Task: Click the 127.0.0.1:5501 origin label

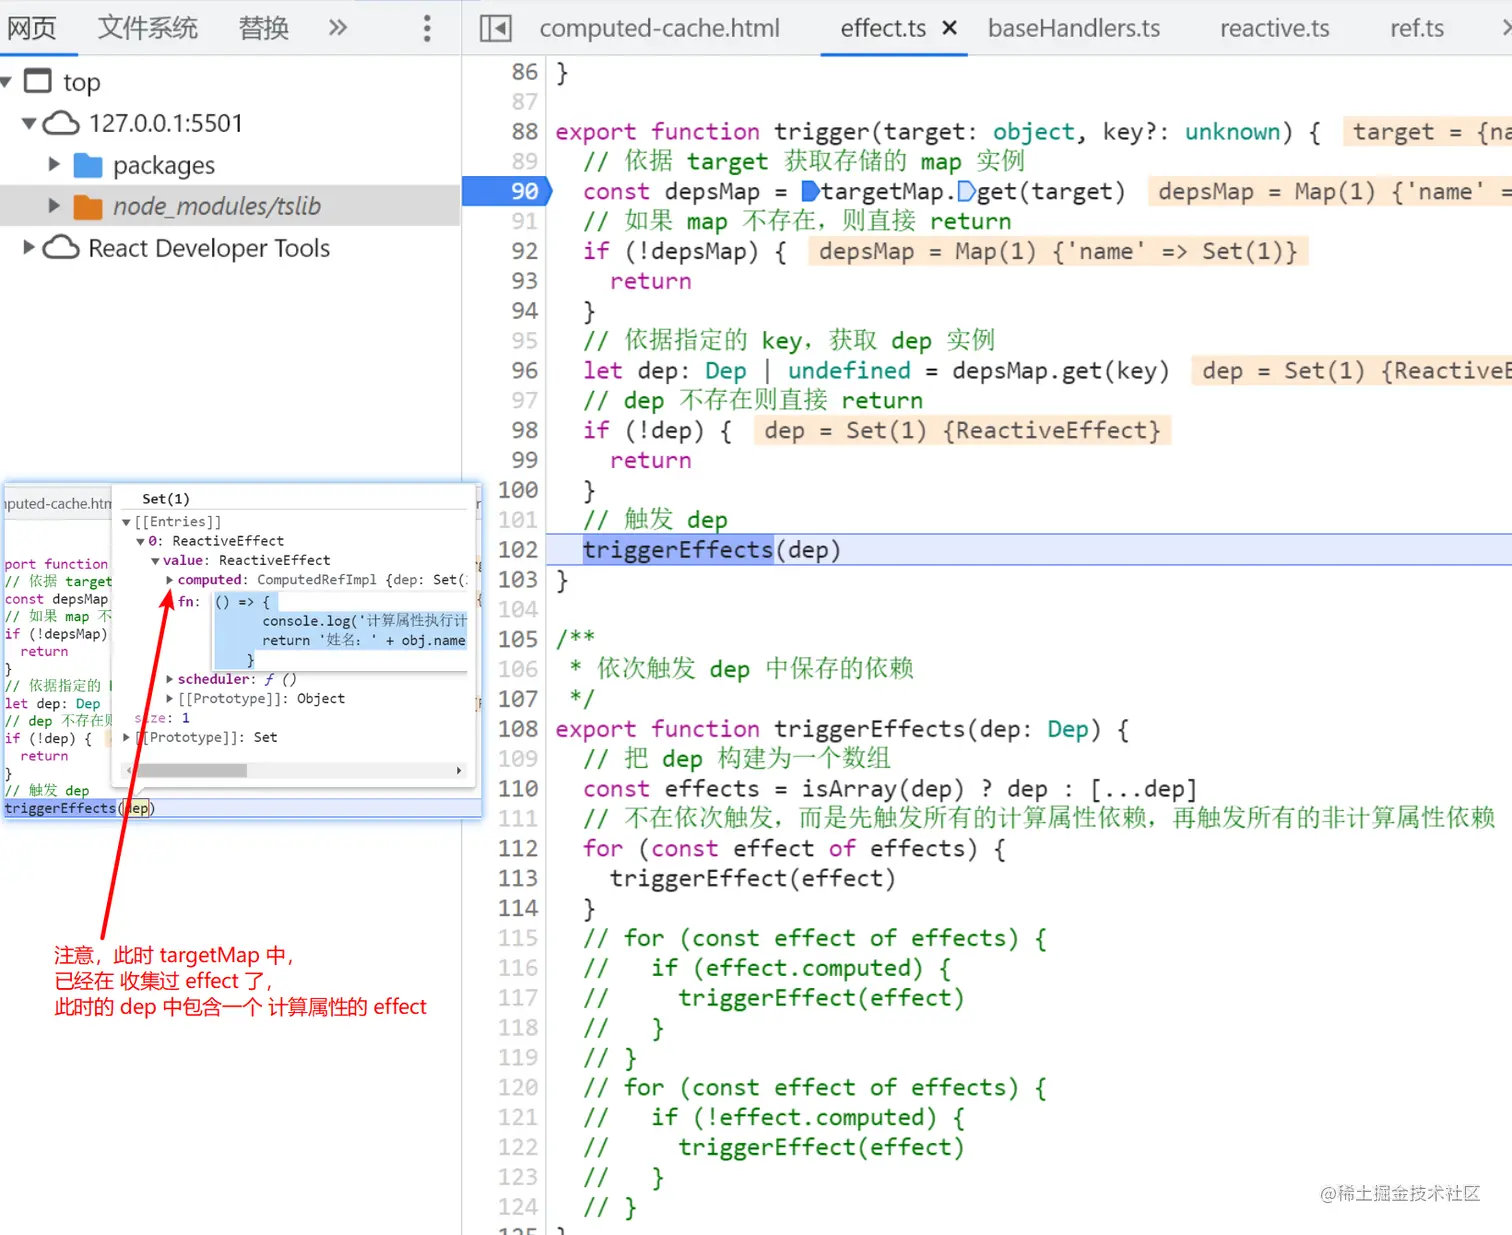Action: tap(166, 123)
